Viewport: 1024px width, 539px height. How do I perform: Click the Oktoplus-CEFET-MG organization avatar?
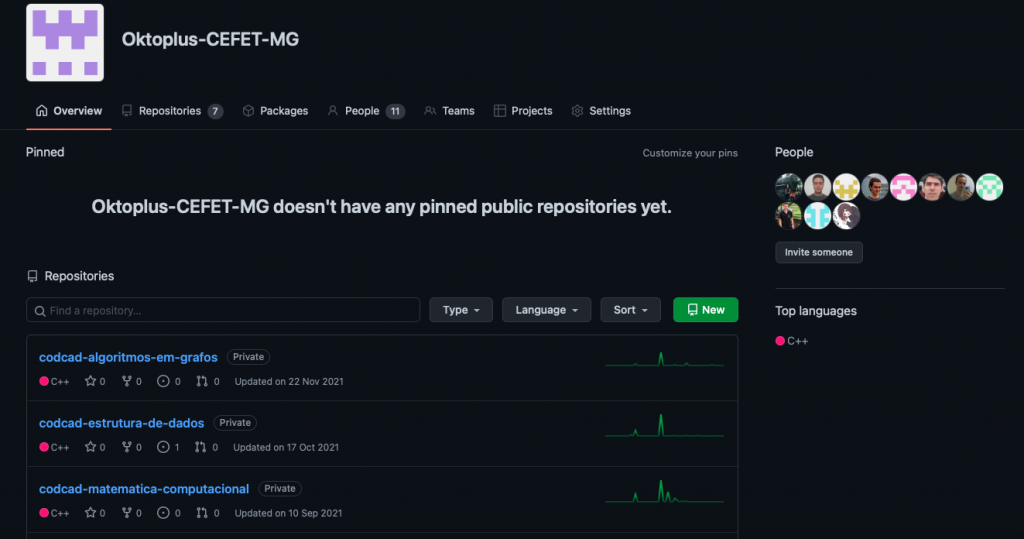pos(65,42)
